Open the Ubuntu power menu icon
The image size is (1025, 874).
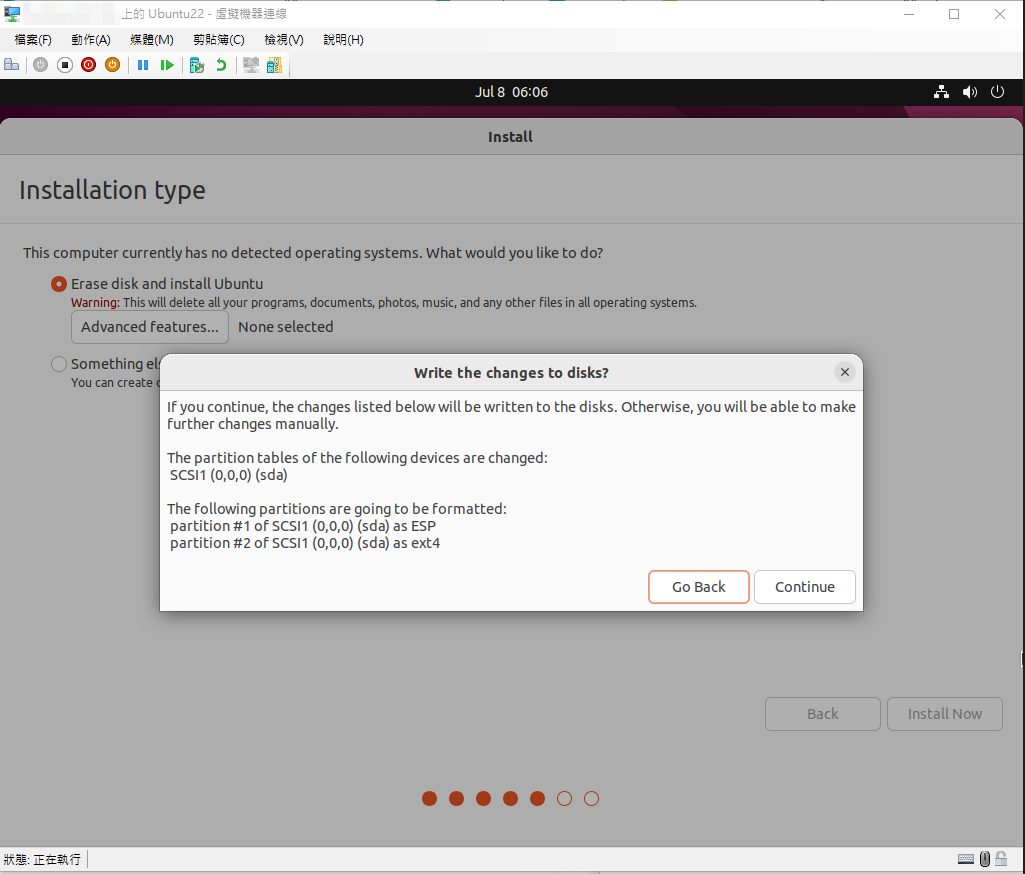pos(998,92)
